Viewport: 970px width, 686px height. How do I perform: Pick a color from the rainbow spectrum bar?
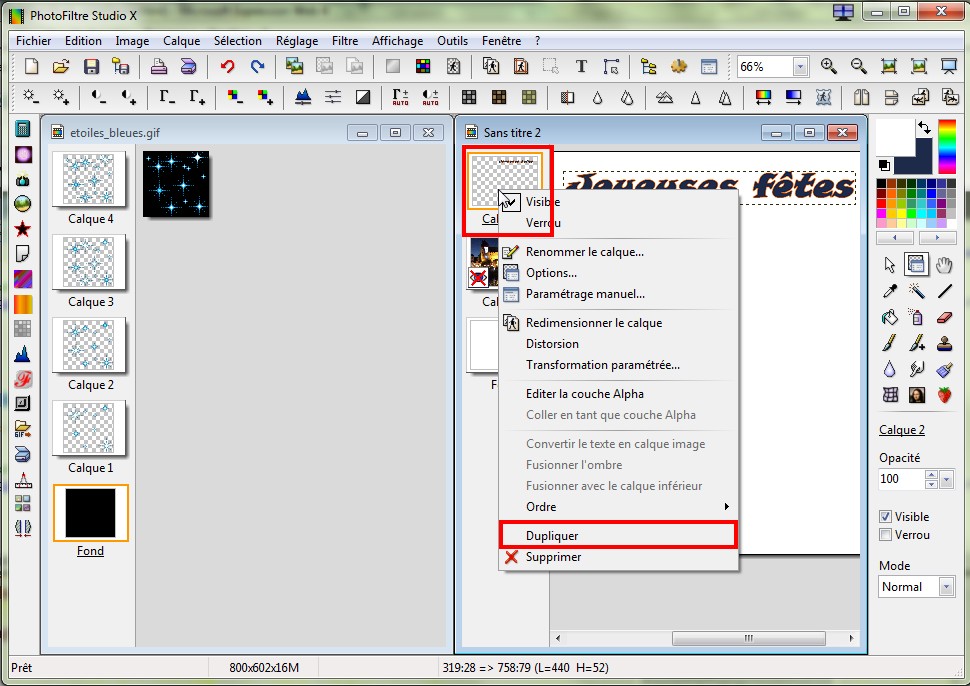[x=947, y=147]
